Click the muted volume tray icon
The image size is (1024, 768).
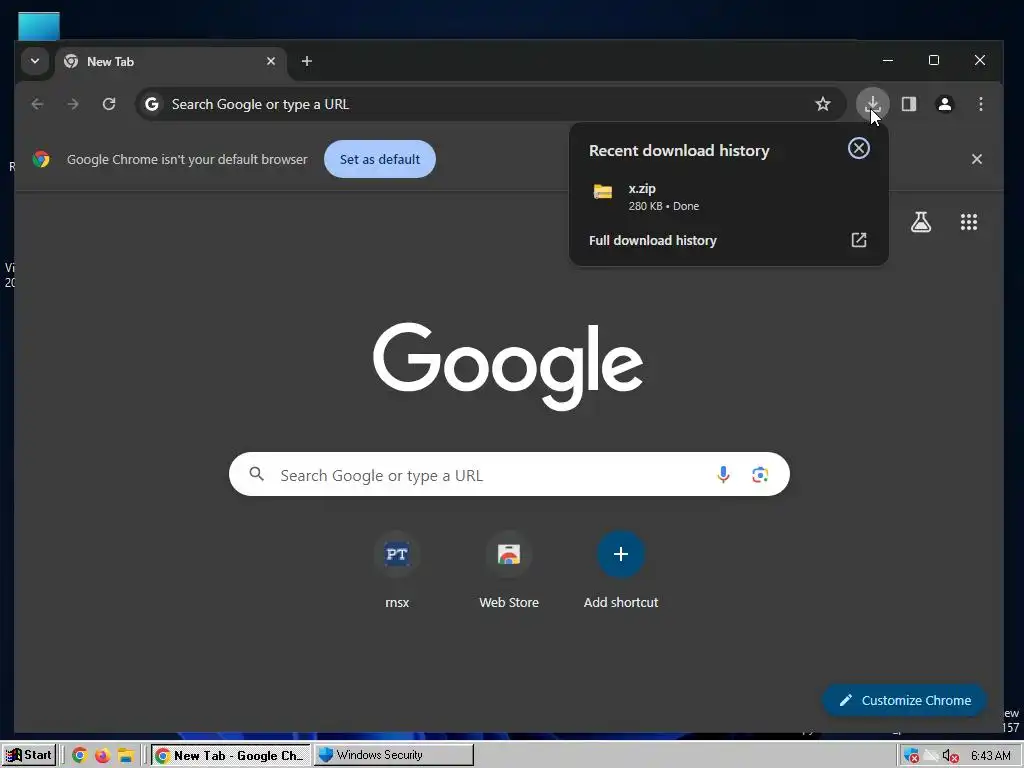[950, 756]
